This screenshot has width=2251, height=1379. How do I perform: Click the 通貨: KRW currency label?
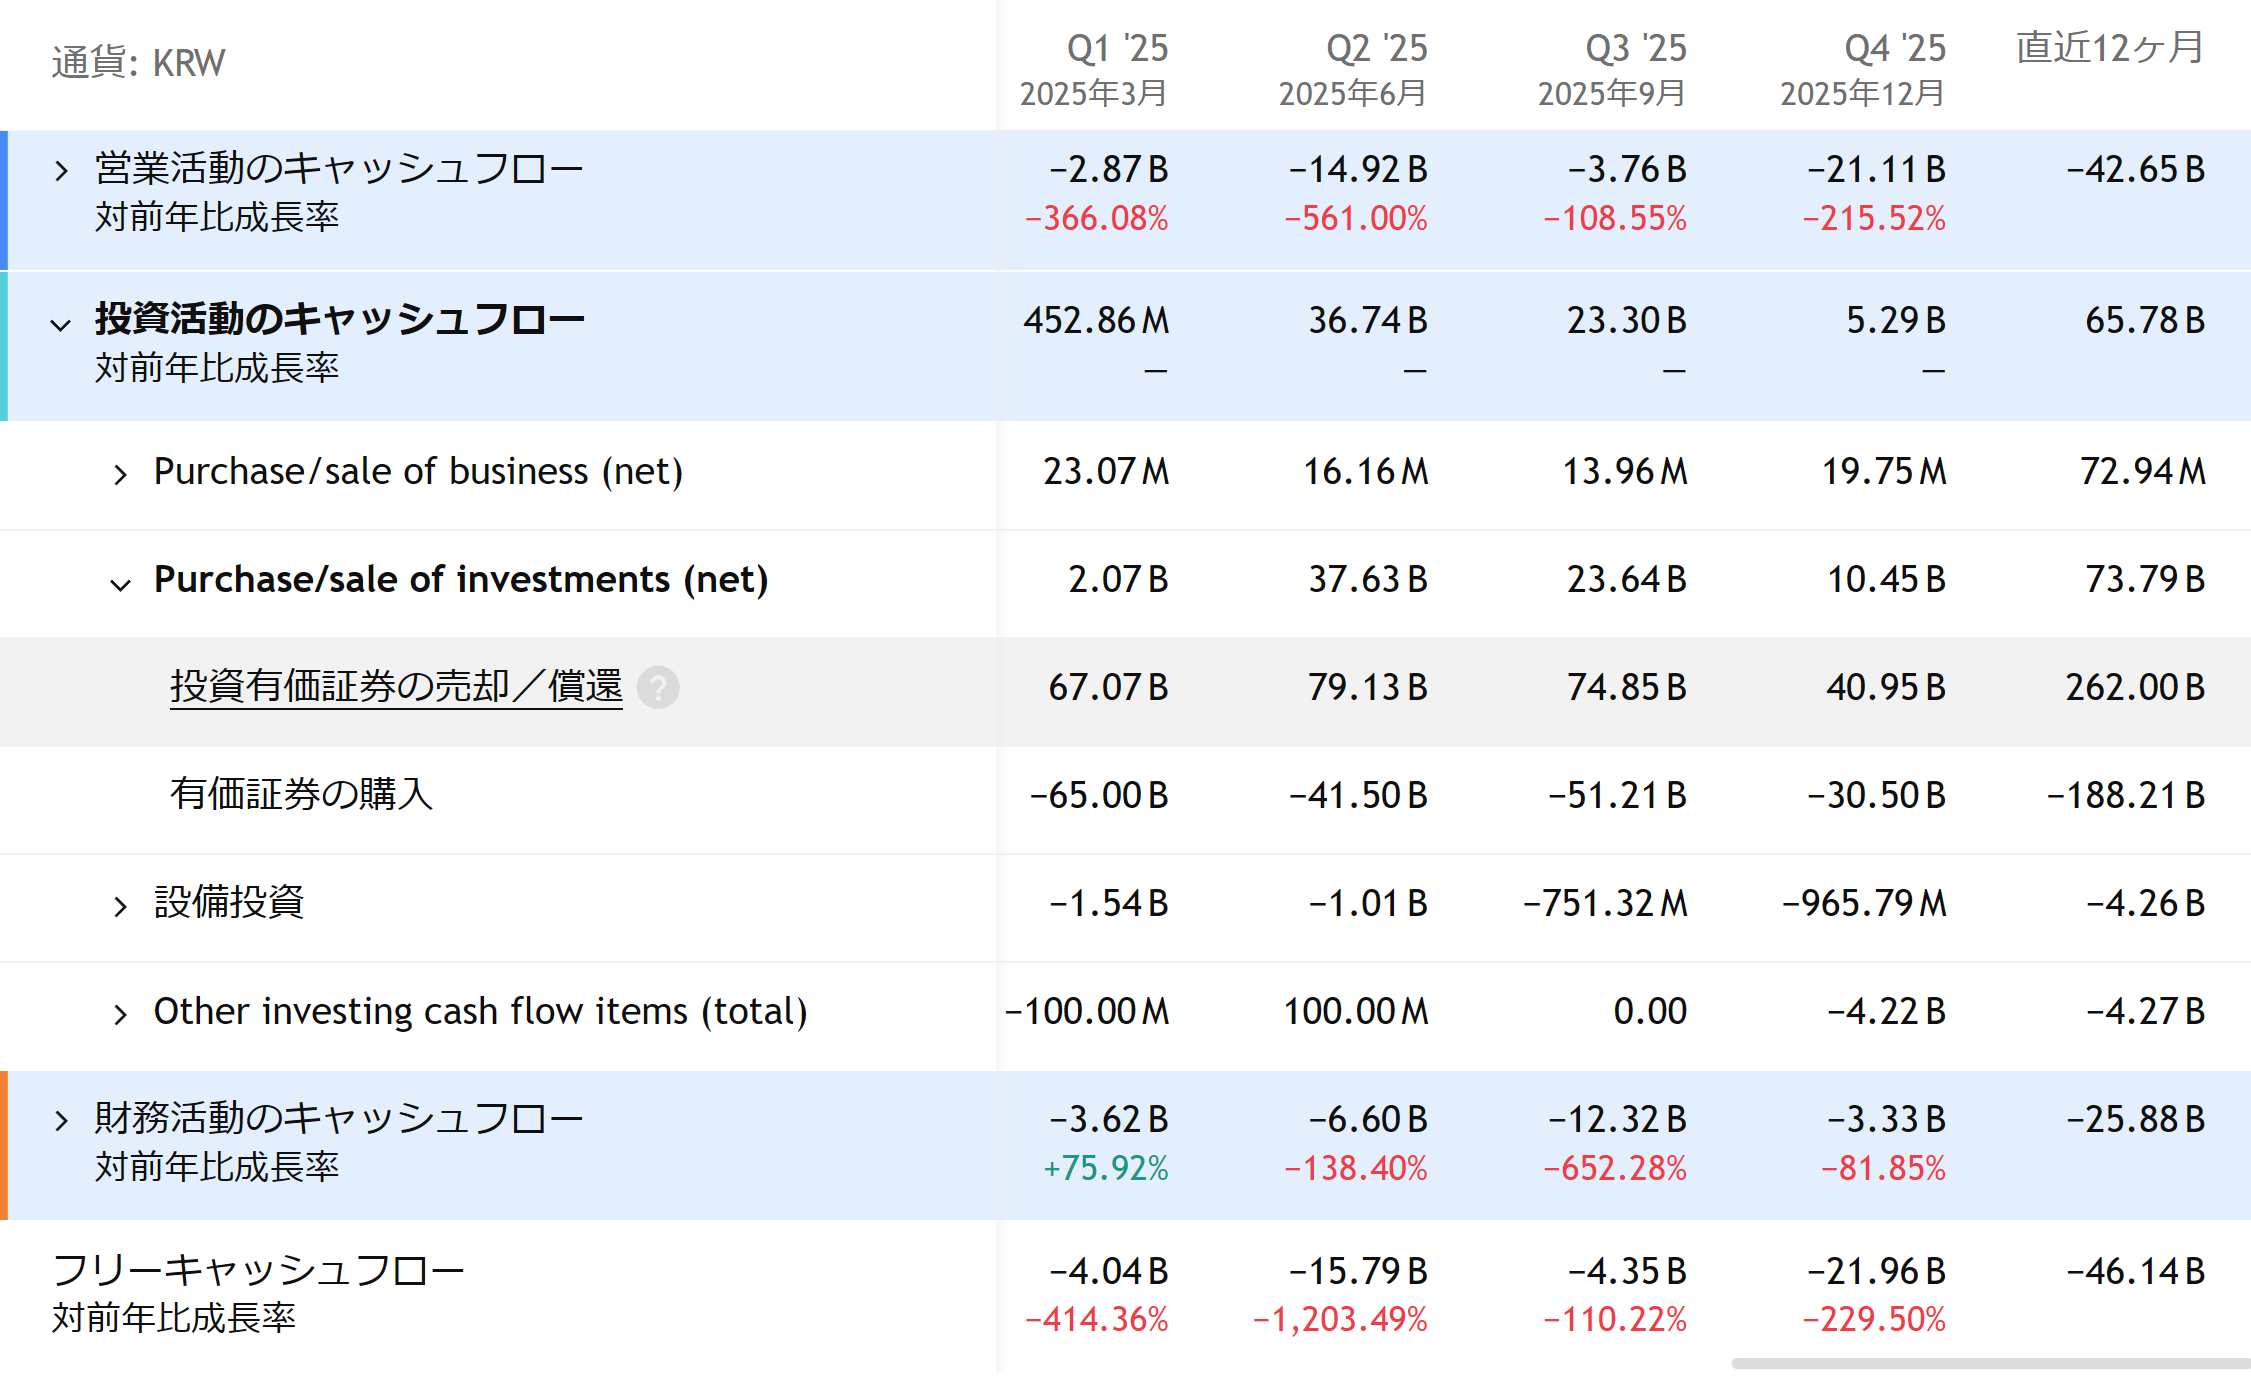tap(138, 63)
